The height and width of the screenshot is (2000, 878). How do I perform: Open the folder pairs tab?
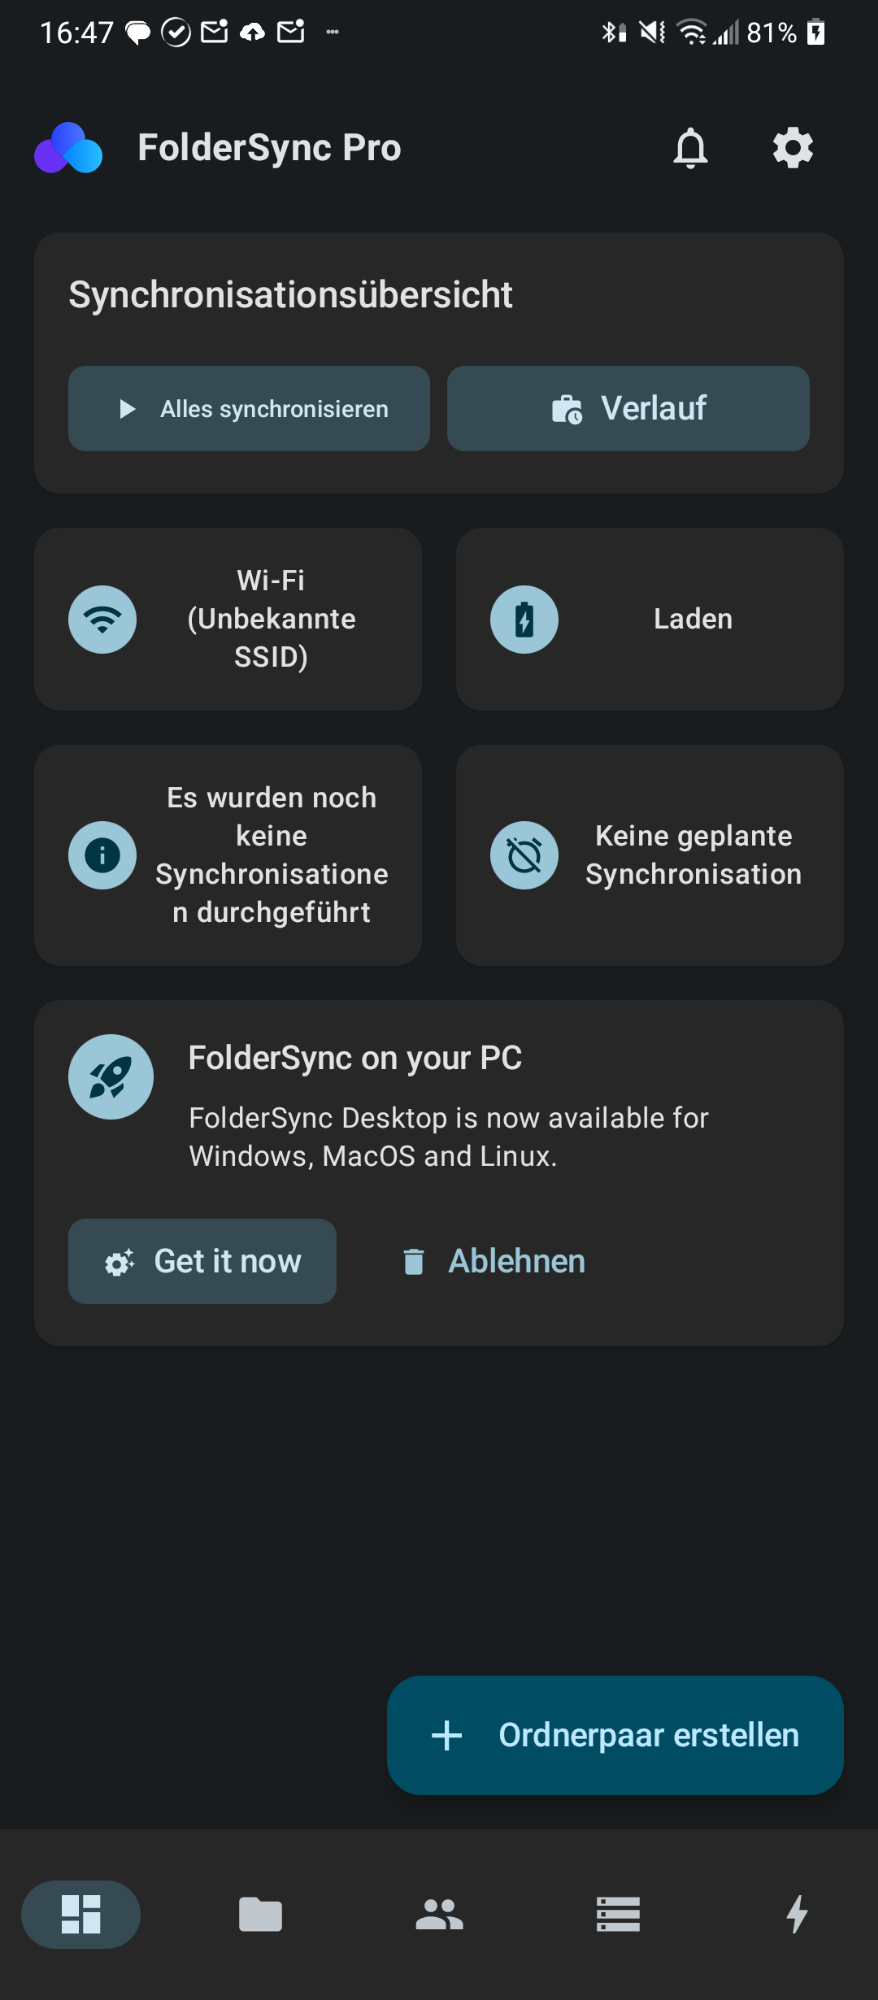260,1914
